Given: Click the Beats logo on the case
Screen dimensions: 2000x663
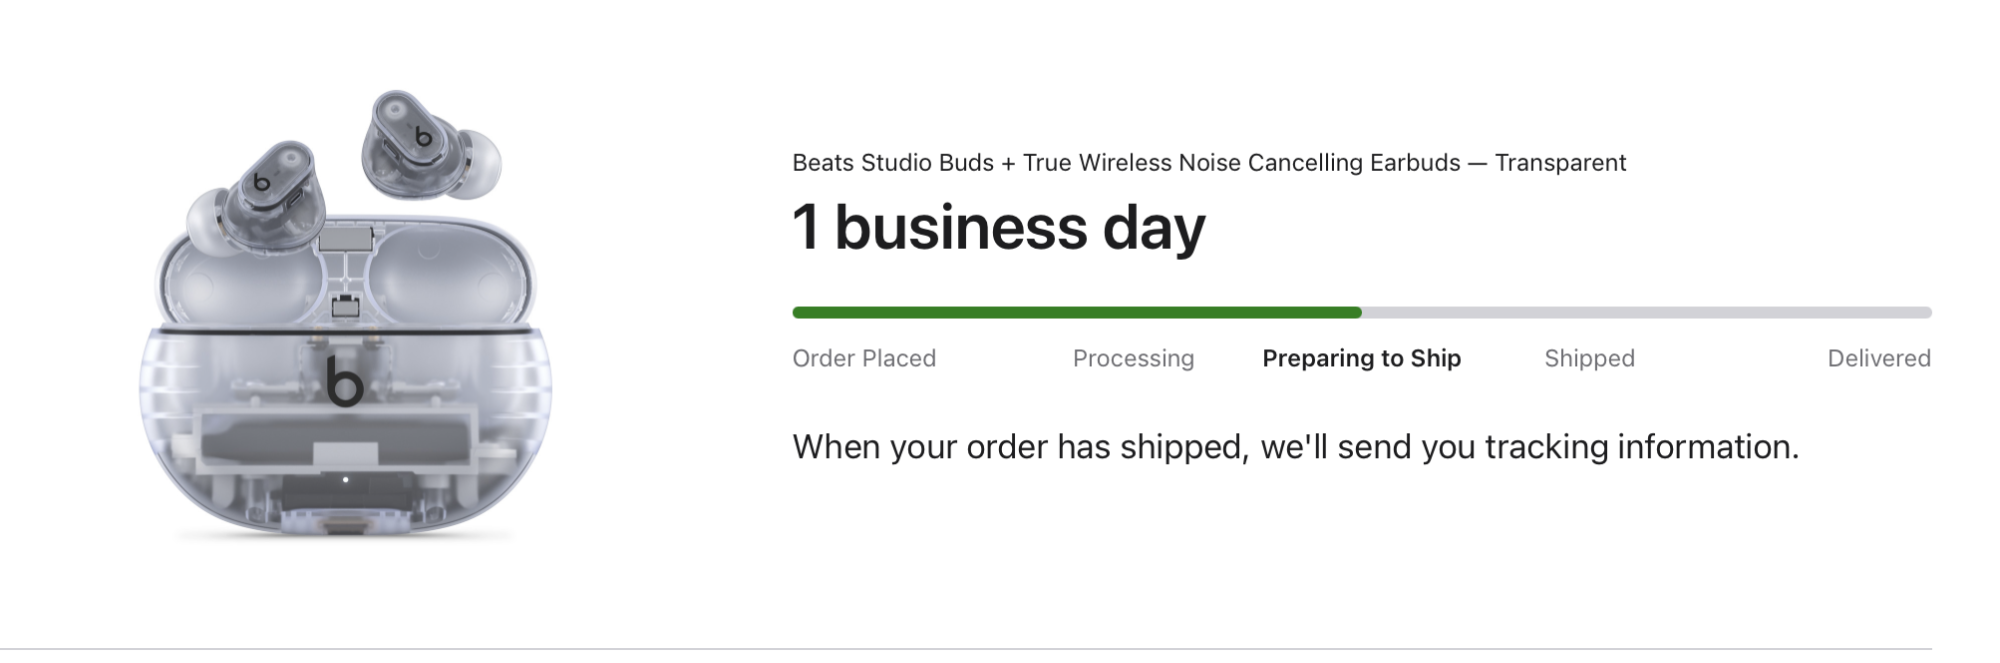Looking at the screenshot, I should (x=344, y=381).
